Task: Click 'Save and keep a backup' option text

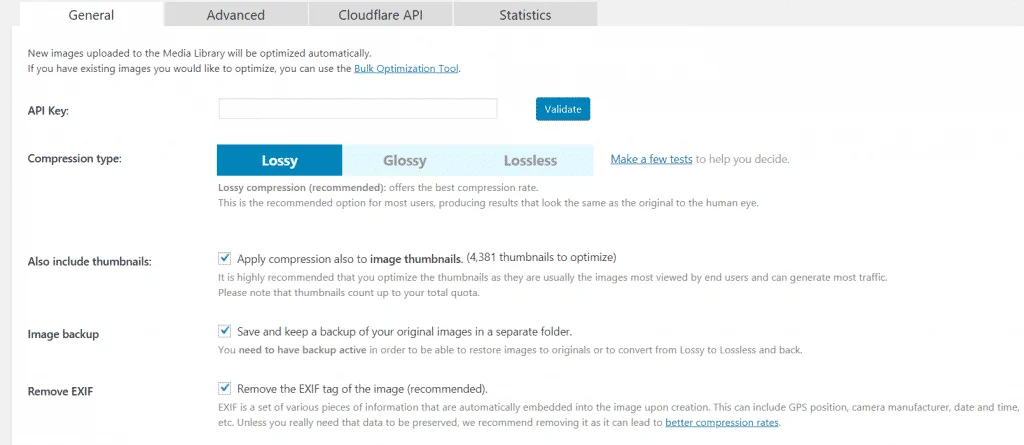Action: [405, 331]
